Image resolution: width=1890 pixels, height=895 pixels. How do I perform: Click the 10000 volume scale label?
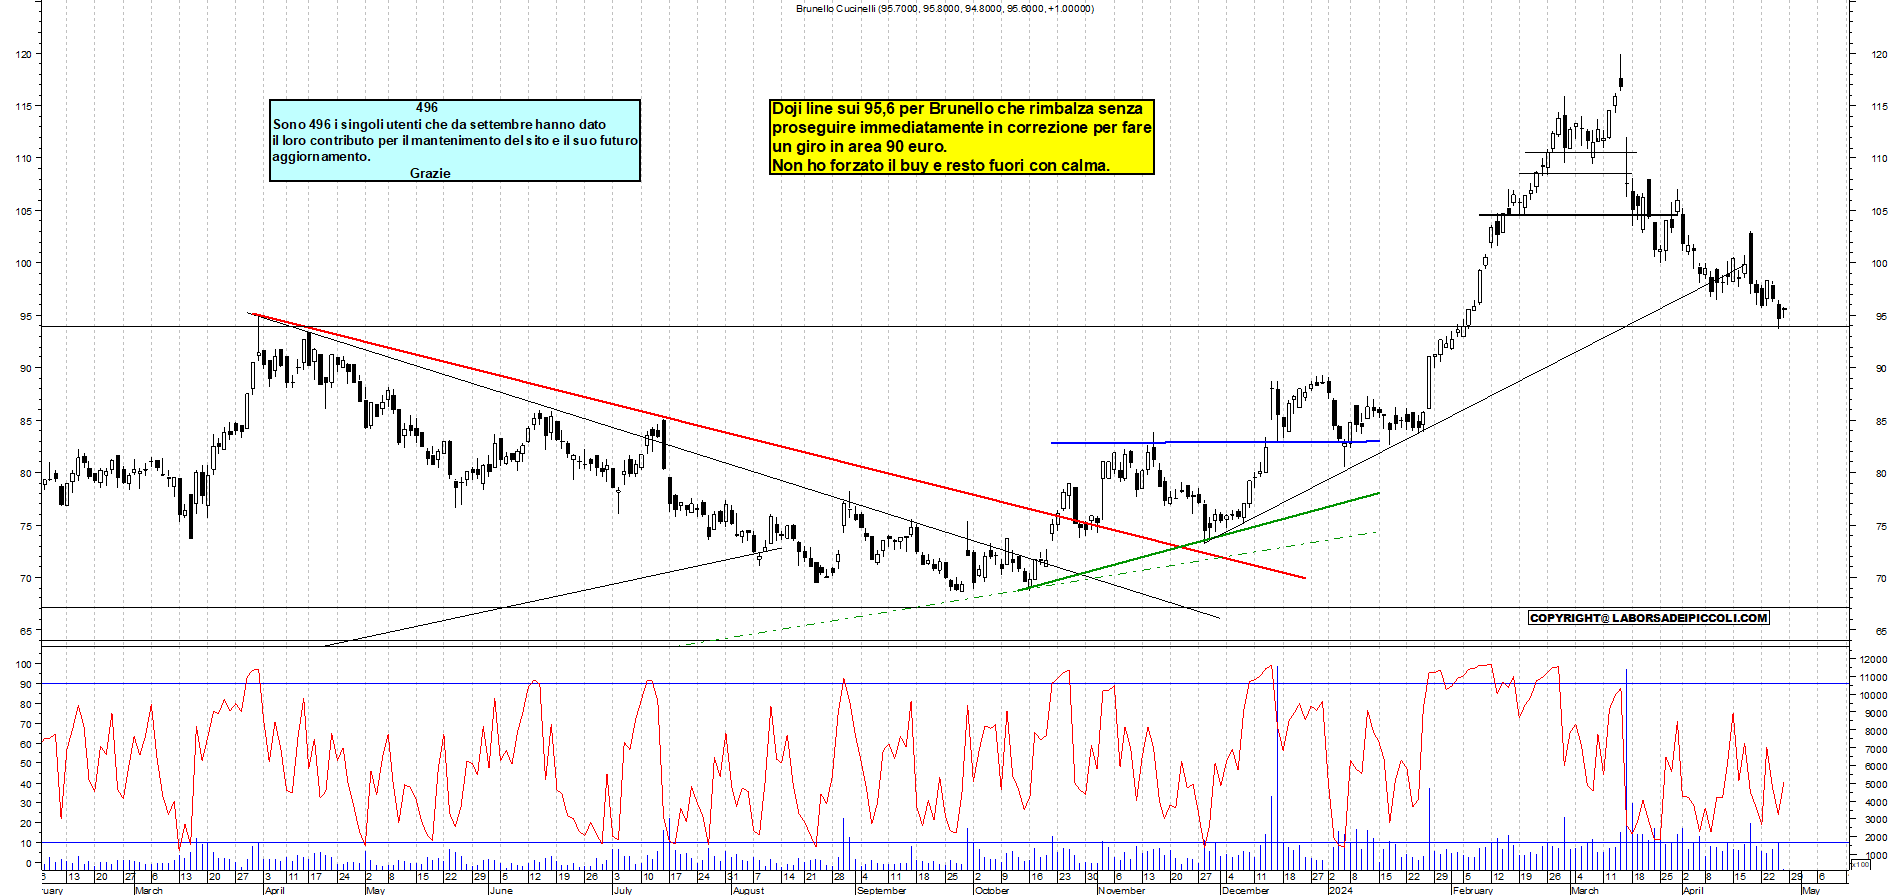1873,696
